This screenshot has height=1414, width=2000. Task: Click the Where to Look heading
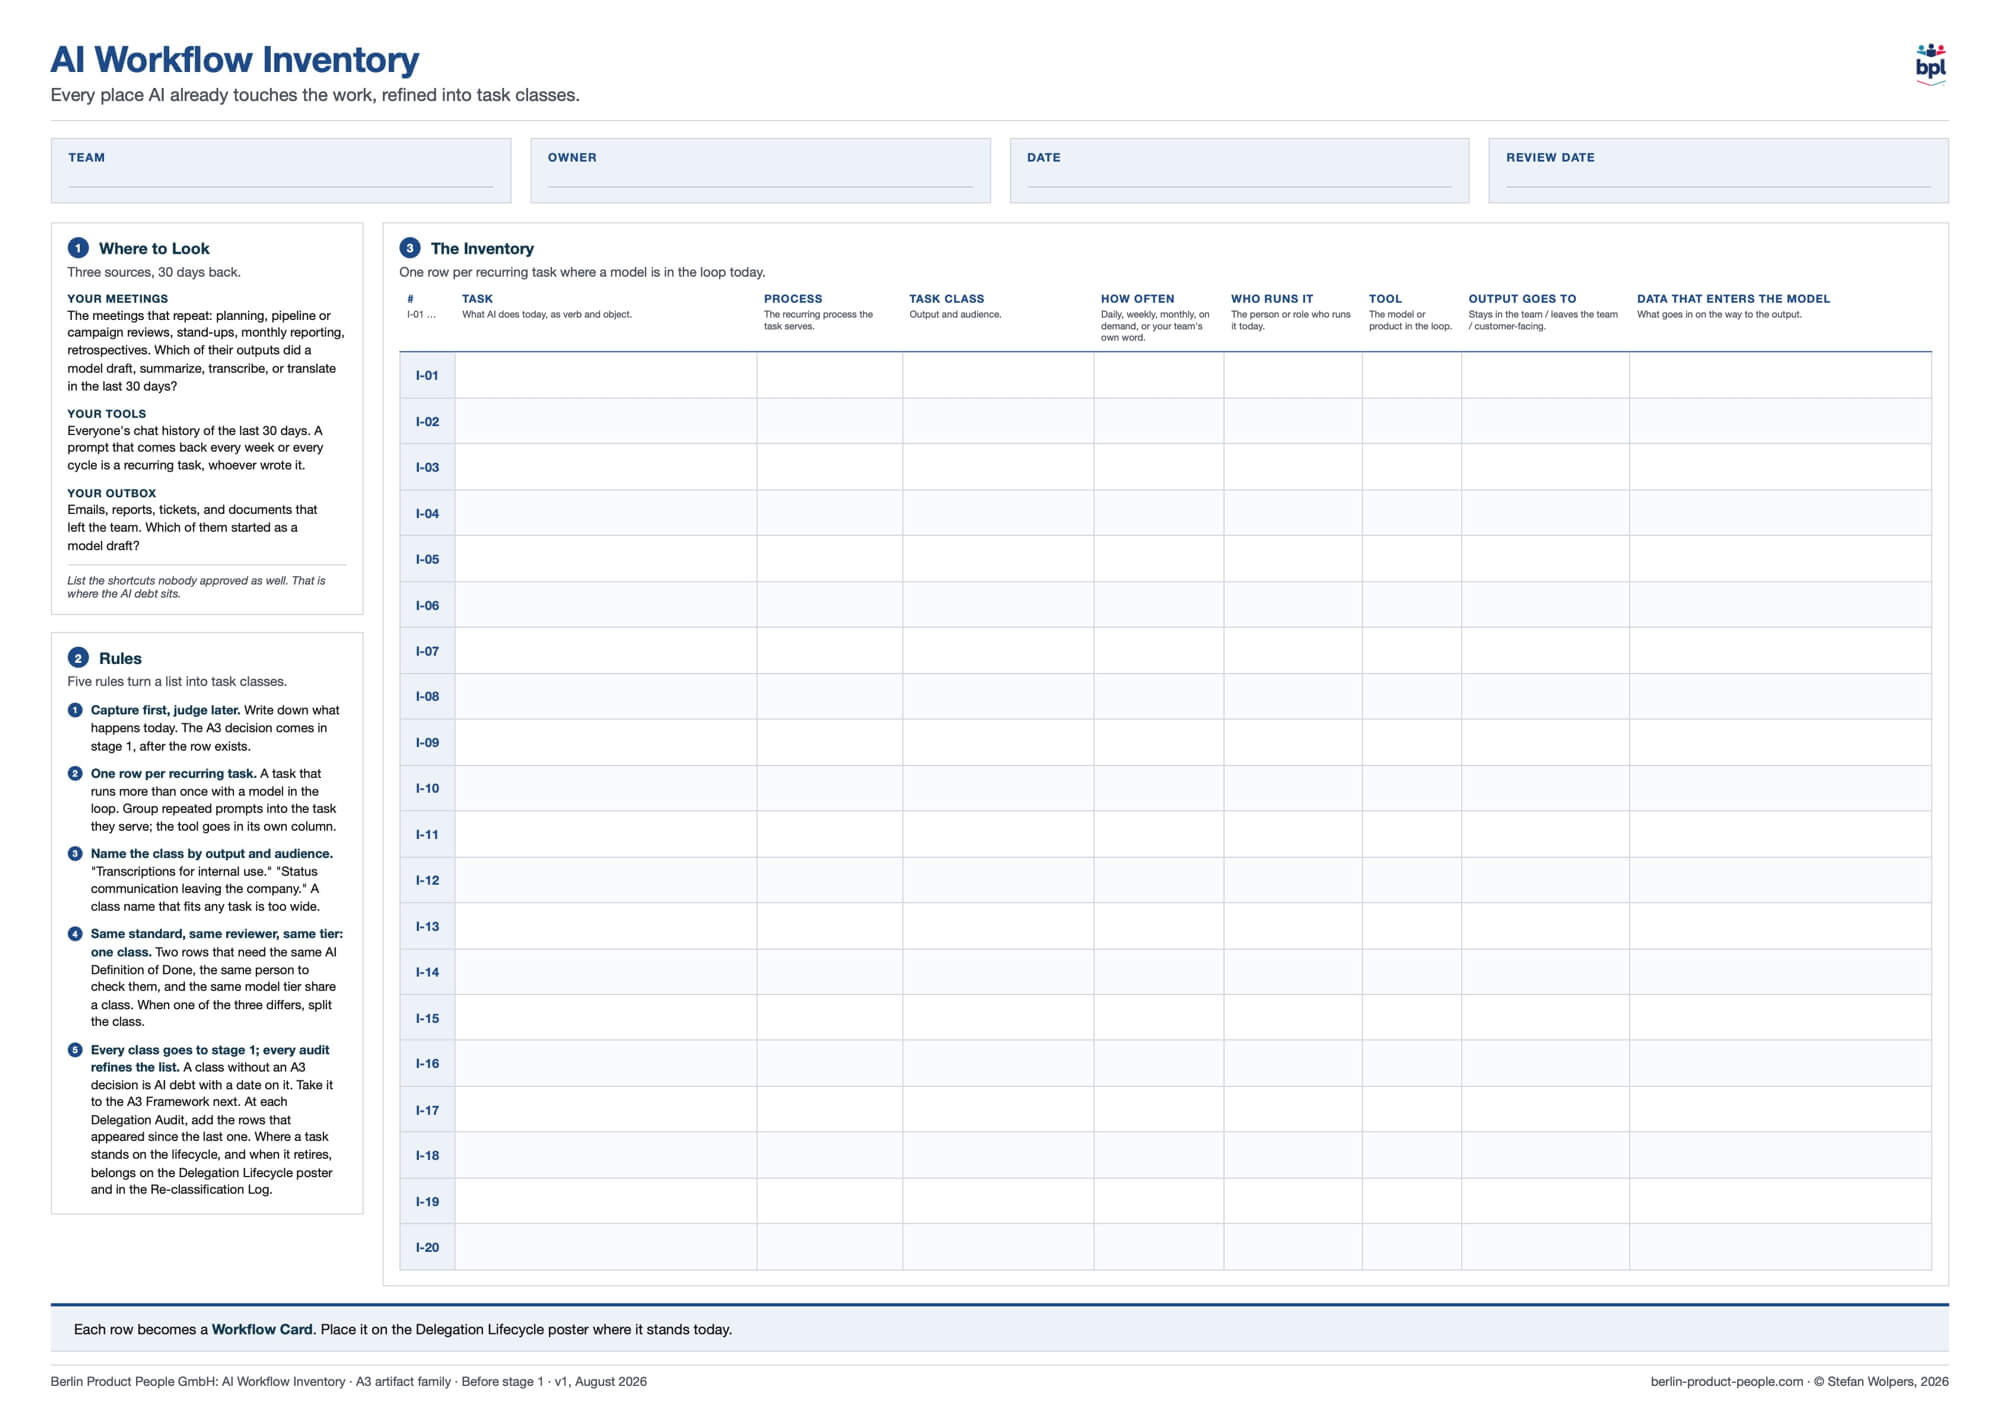point(154,248)
